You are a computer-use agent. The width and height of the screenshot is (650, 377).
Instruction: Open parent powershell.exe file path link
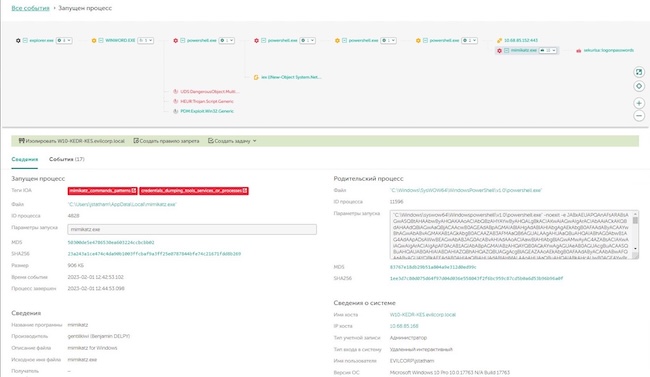pos(466,190)
